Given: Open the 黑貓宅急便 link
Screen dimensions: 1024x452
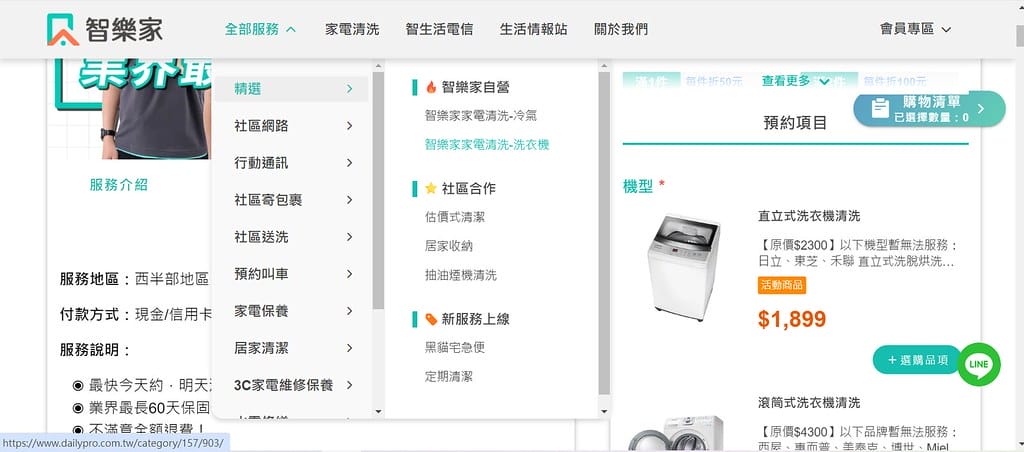Looking at the screenshot, I should pyautogui.click(x=455, y=347).
